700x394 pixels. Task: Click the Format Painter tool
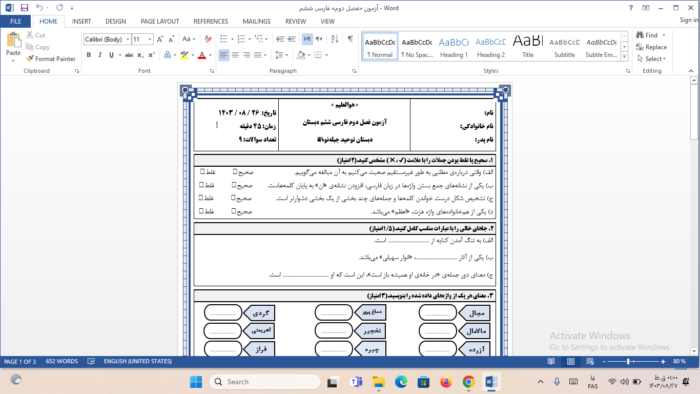coord(50,59)
